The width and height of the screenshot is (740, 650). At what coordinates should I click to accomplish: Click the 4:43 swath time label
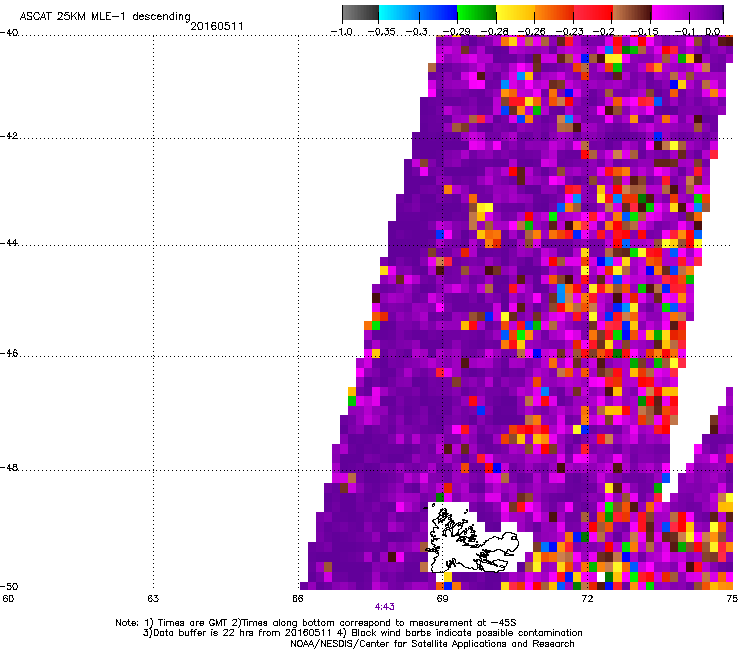(385, 607)
